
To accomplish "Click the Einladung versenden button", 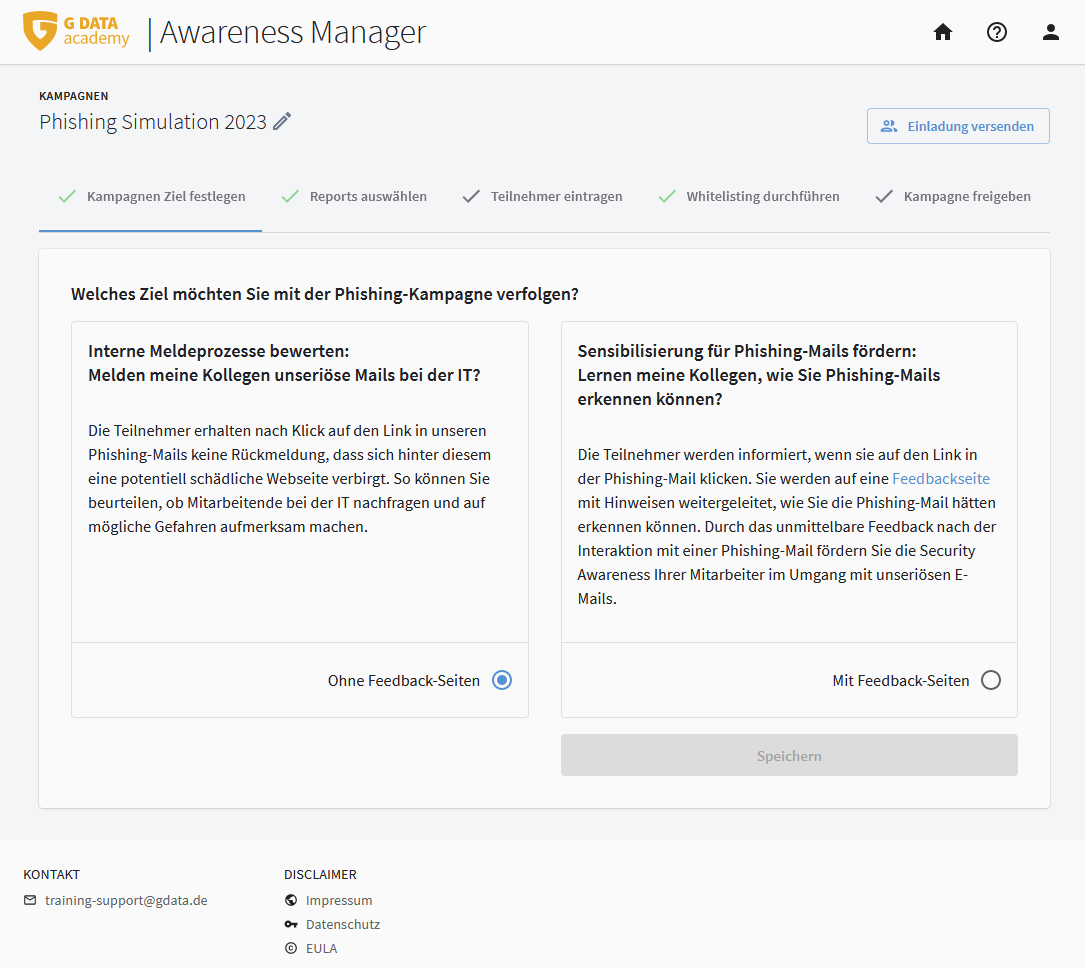I will click(x=957, y=126).
